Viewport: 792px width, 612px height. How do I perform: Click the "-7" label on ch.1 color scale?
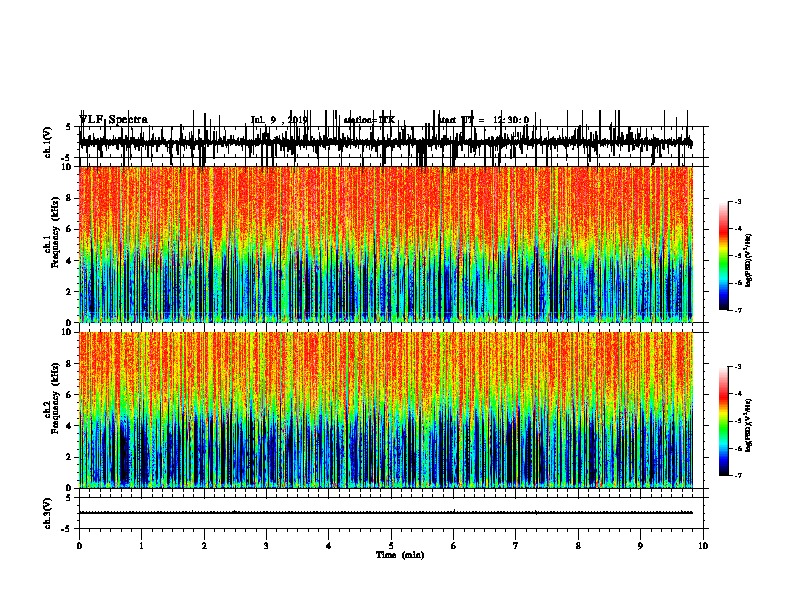(x=738, y=310)
